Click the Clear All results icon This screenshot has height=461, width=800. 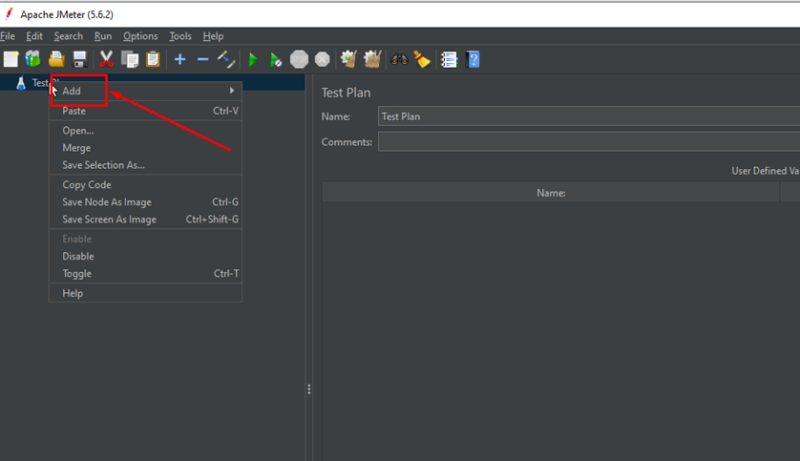click(x=372, y=59)
